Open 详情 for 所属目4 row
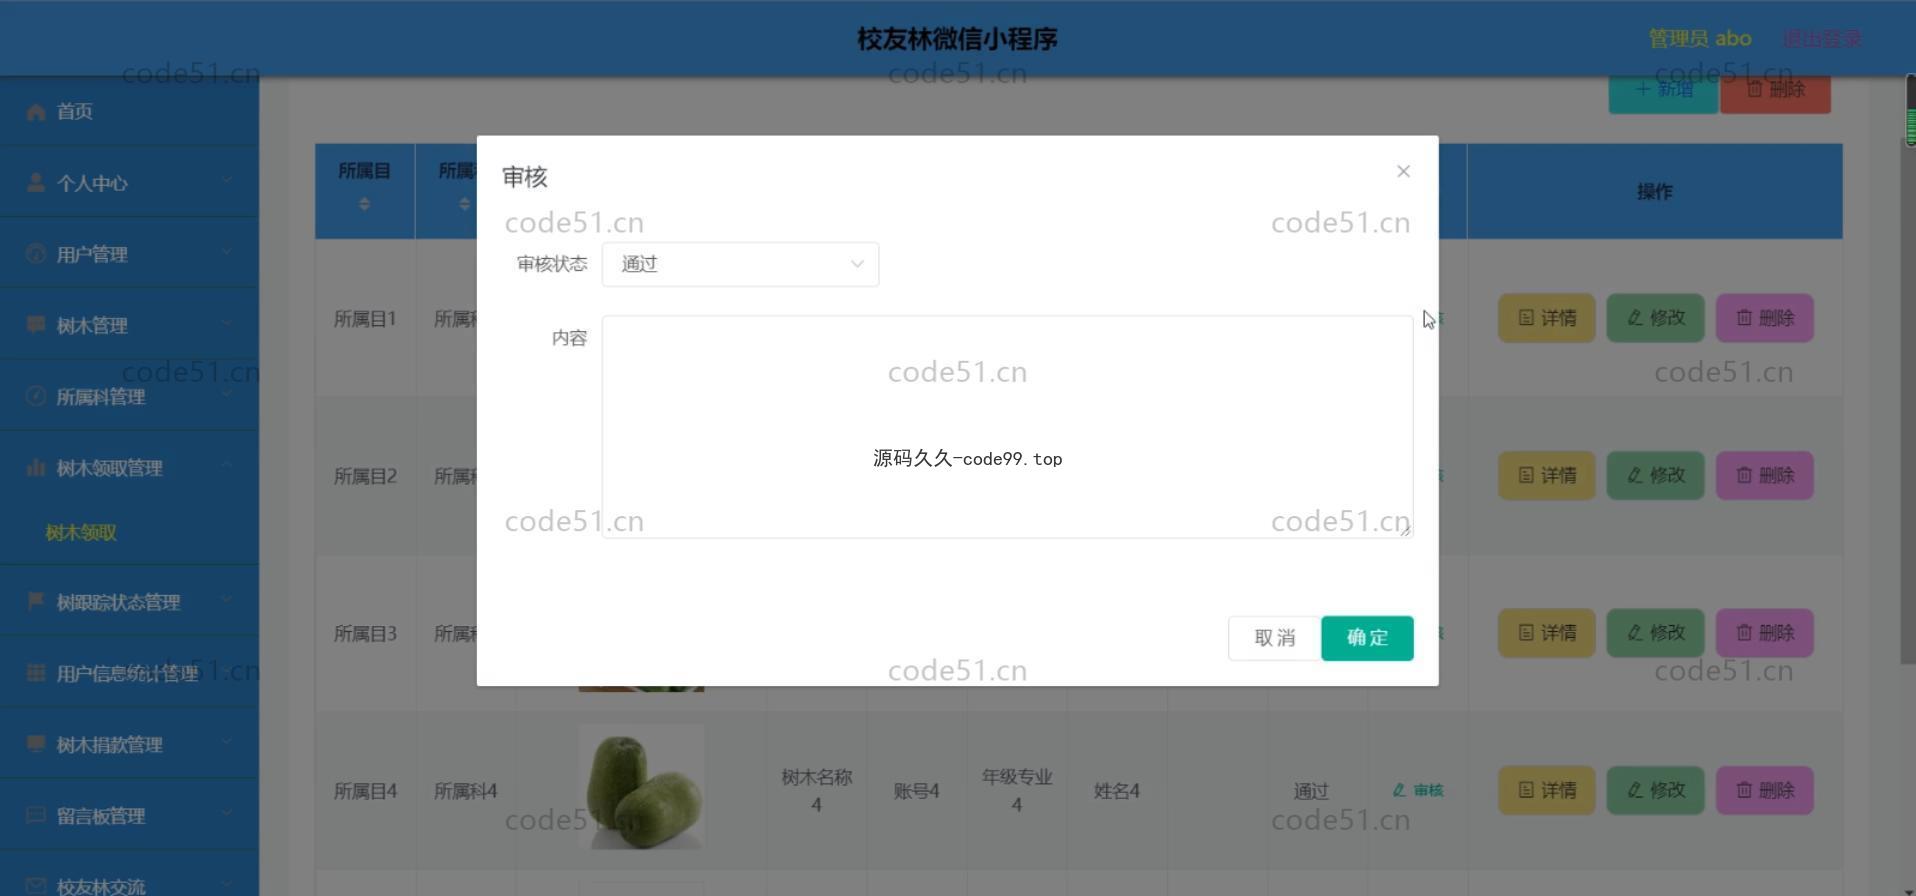Viewport: 1916px width, 896px height. click(x=1546, y=790)
